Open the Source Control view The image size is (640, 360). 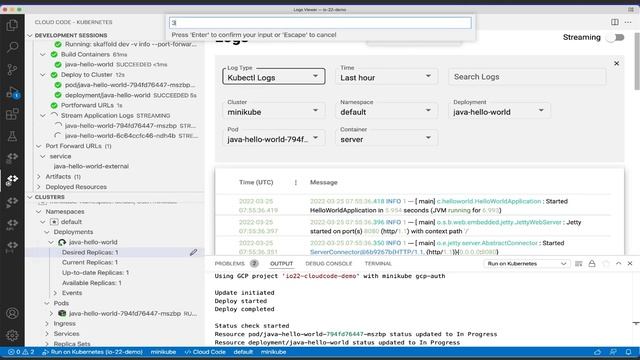tap(12, 70)
